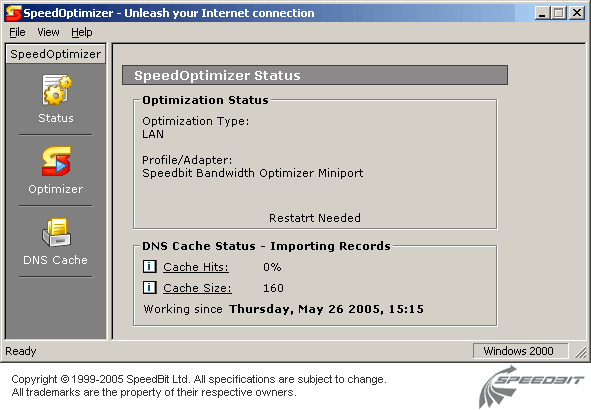
Task: Click the Optimization Status group title
Action: (205, 100)
